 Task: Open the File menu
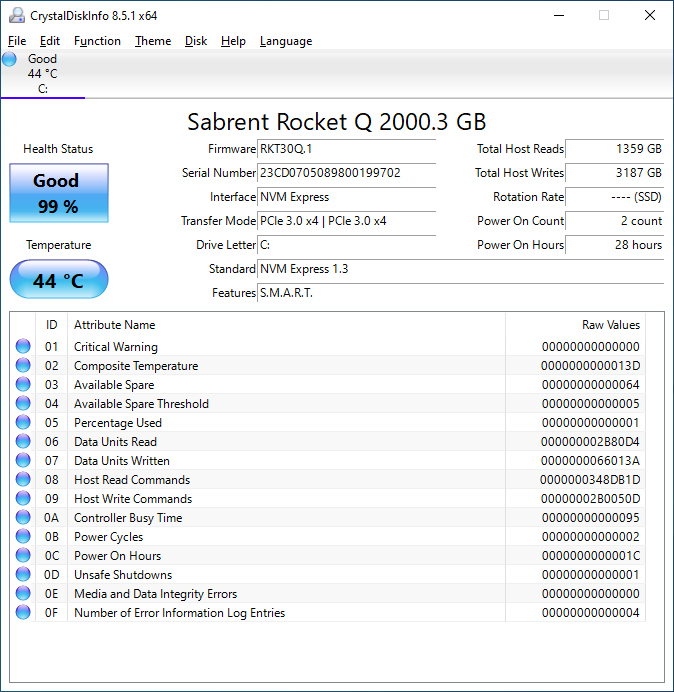click(17, 41)
